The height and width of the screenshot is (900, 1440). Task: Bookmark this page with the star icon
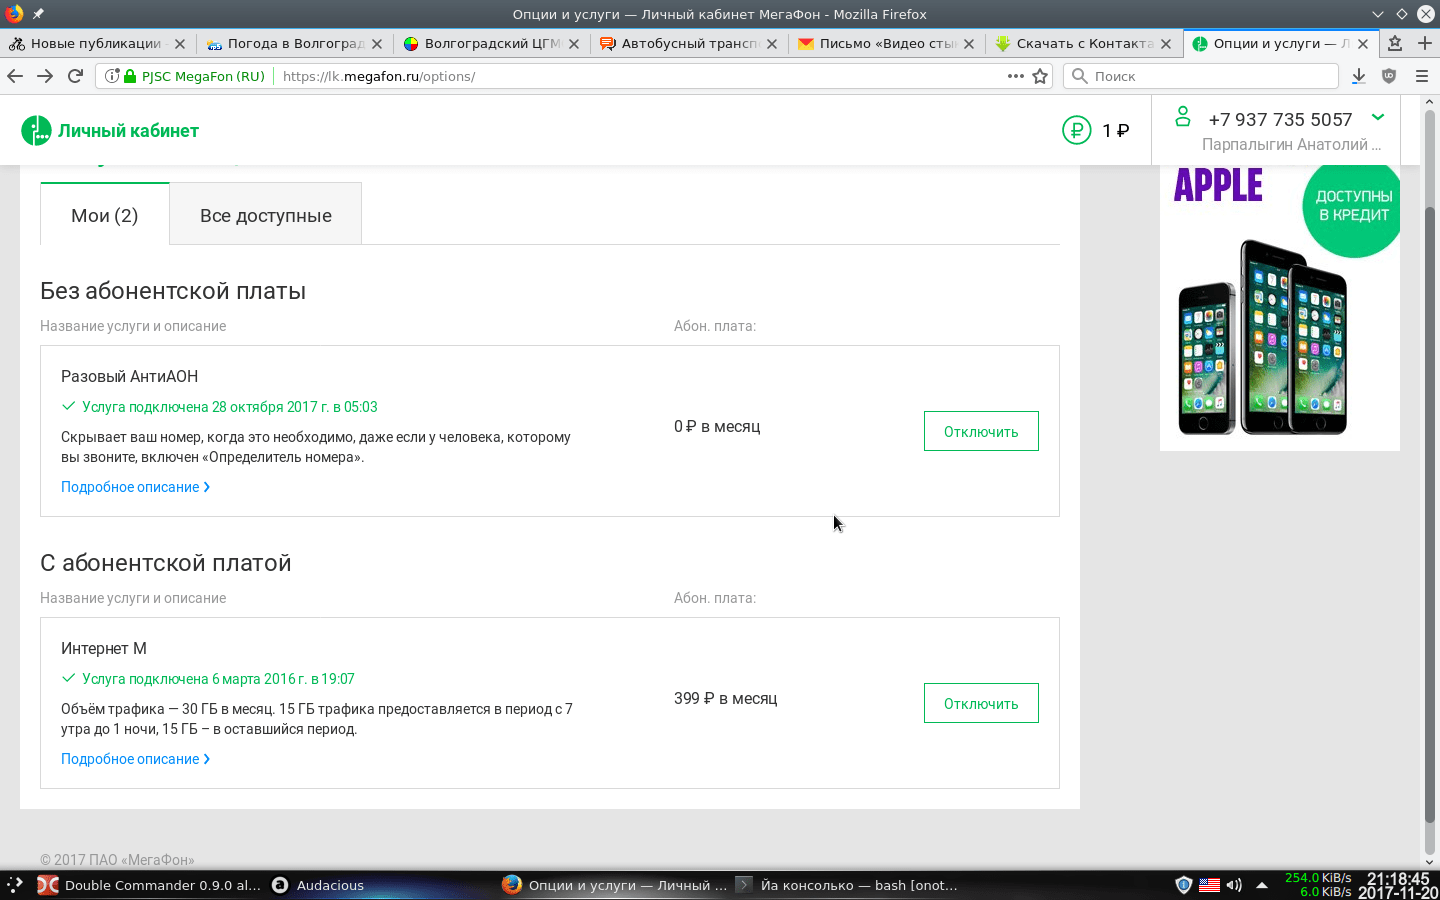[x=1040, y=76]
